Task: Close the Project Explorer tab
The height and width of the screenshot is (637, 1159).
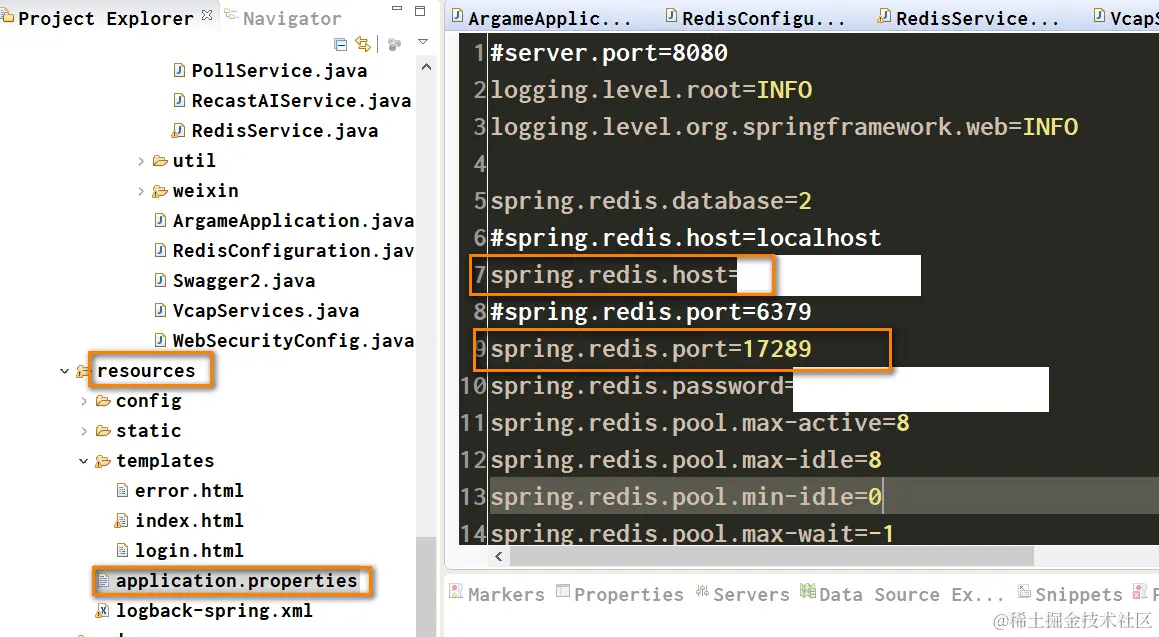Action: coord(207,14)
